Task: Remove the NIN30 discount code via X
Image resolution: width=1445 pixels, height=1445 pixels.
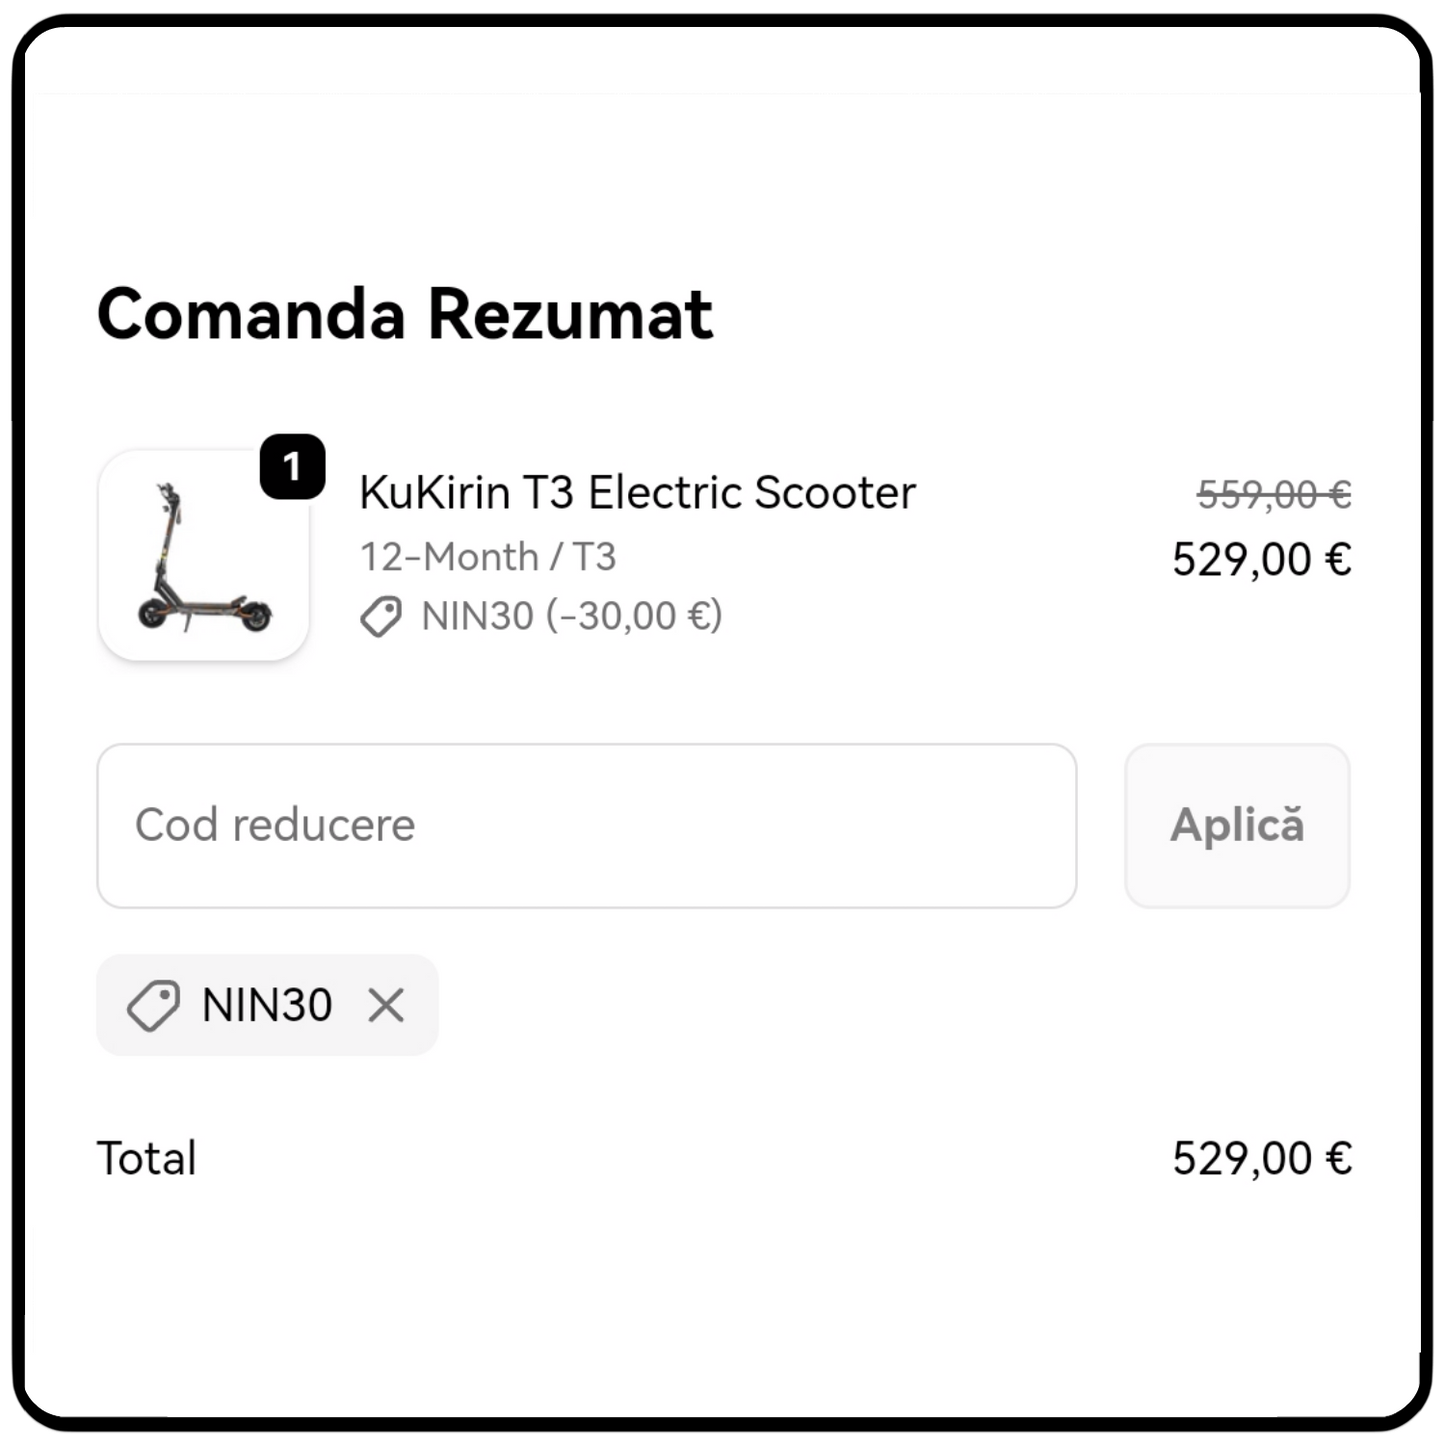Action: 383,1004
